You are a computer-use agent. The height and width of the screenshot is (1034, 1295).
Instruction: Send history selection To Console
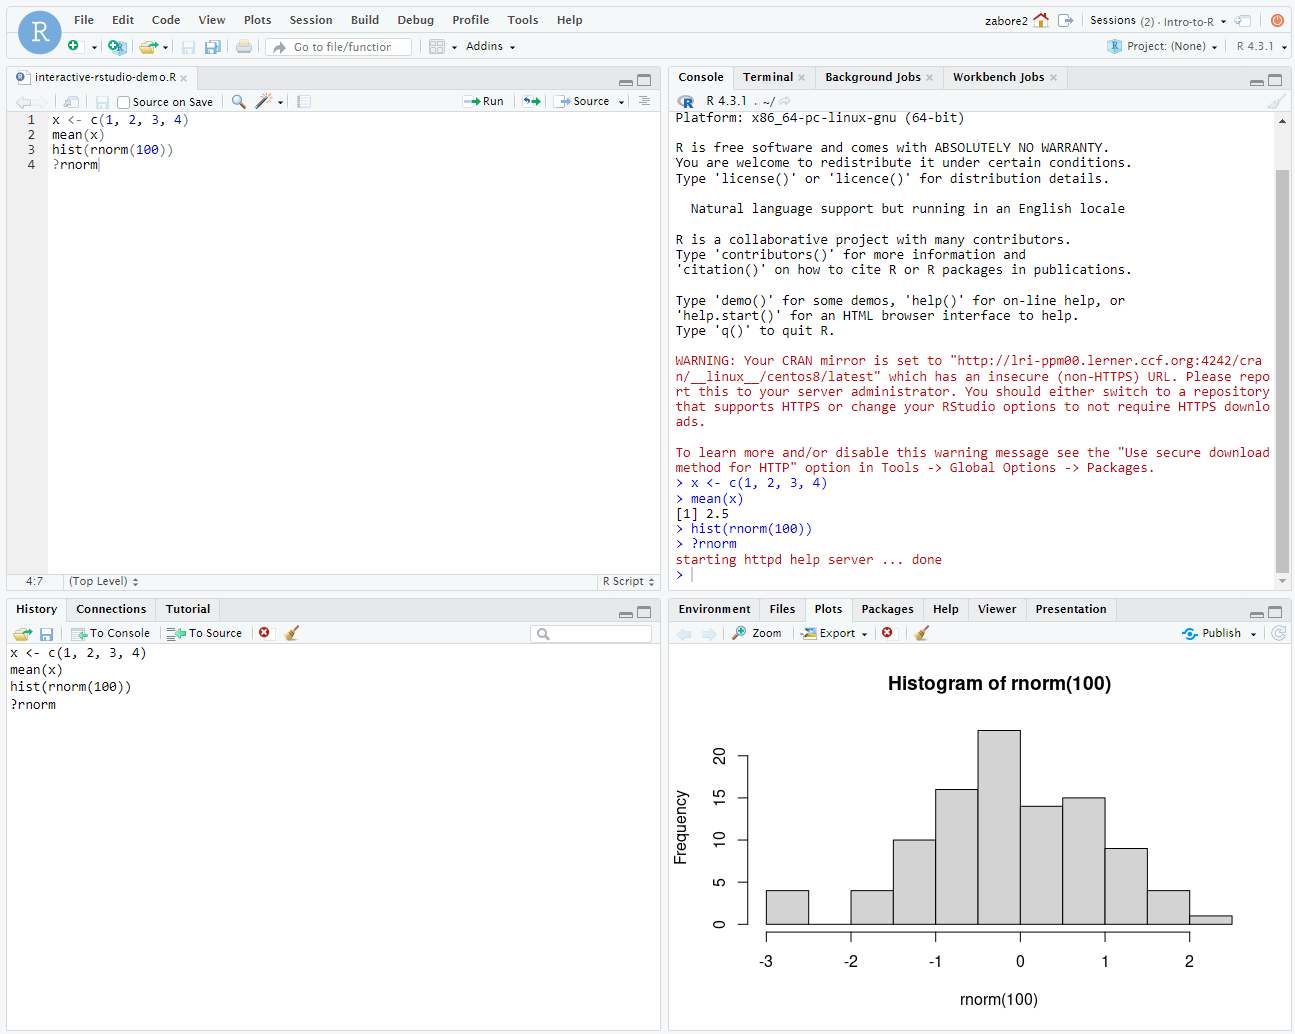tap(111, 633)
